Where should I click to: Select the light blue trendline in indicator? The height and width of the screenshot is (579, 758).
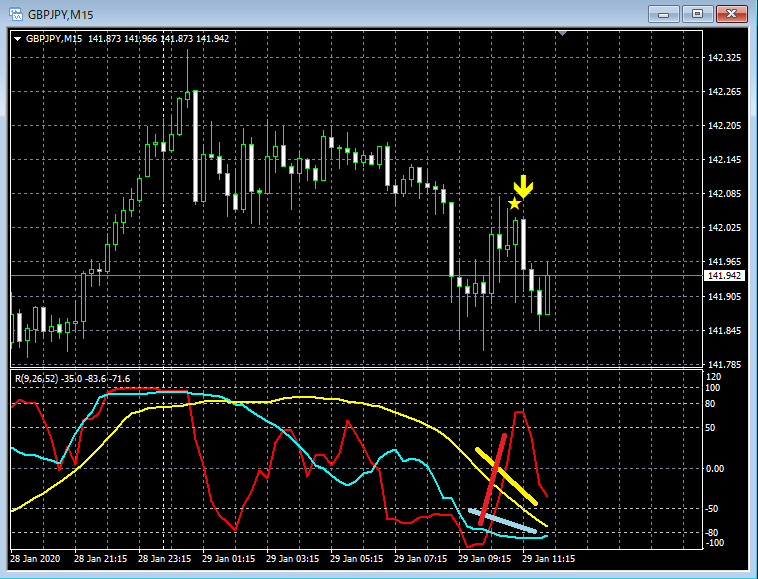pos(502,521)
